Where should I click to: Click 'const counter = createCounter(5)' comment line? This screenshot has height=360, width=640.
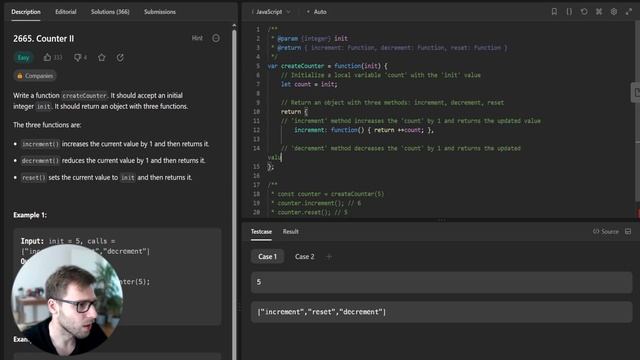tap(328, 194)
